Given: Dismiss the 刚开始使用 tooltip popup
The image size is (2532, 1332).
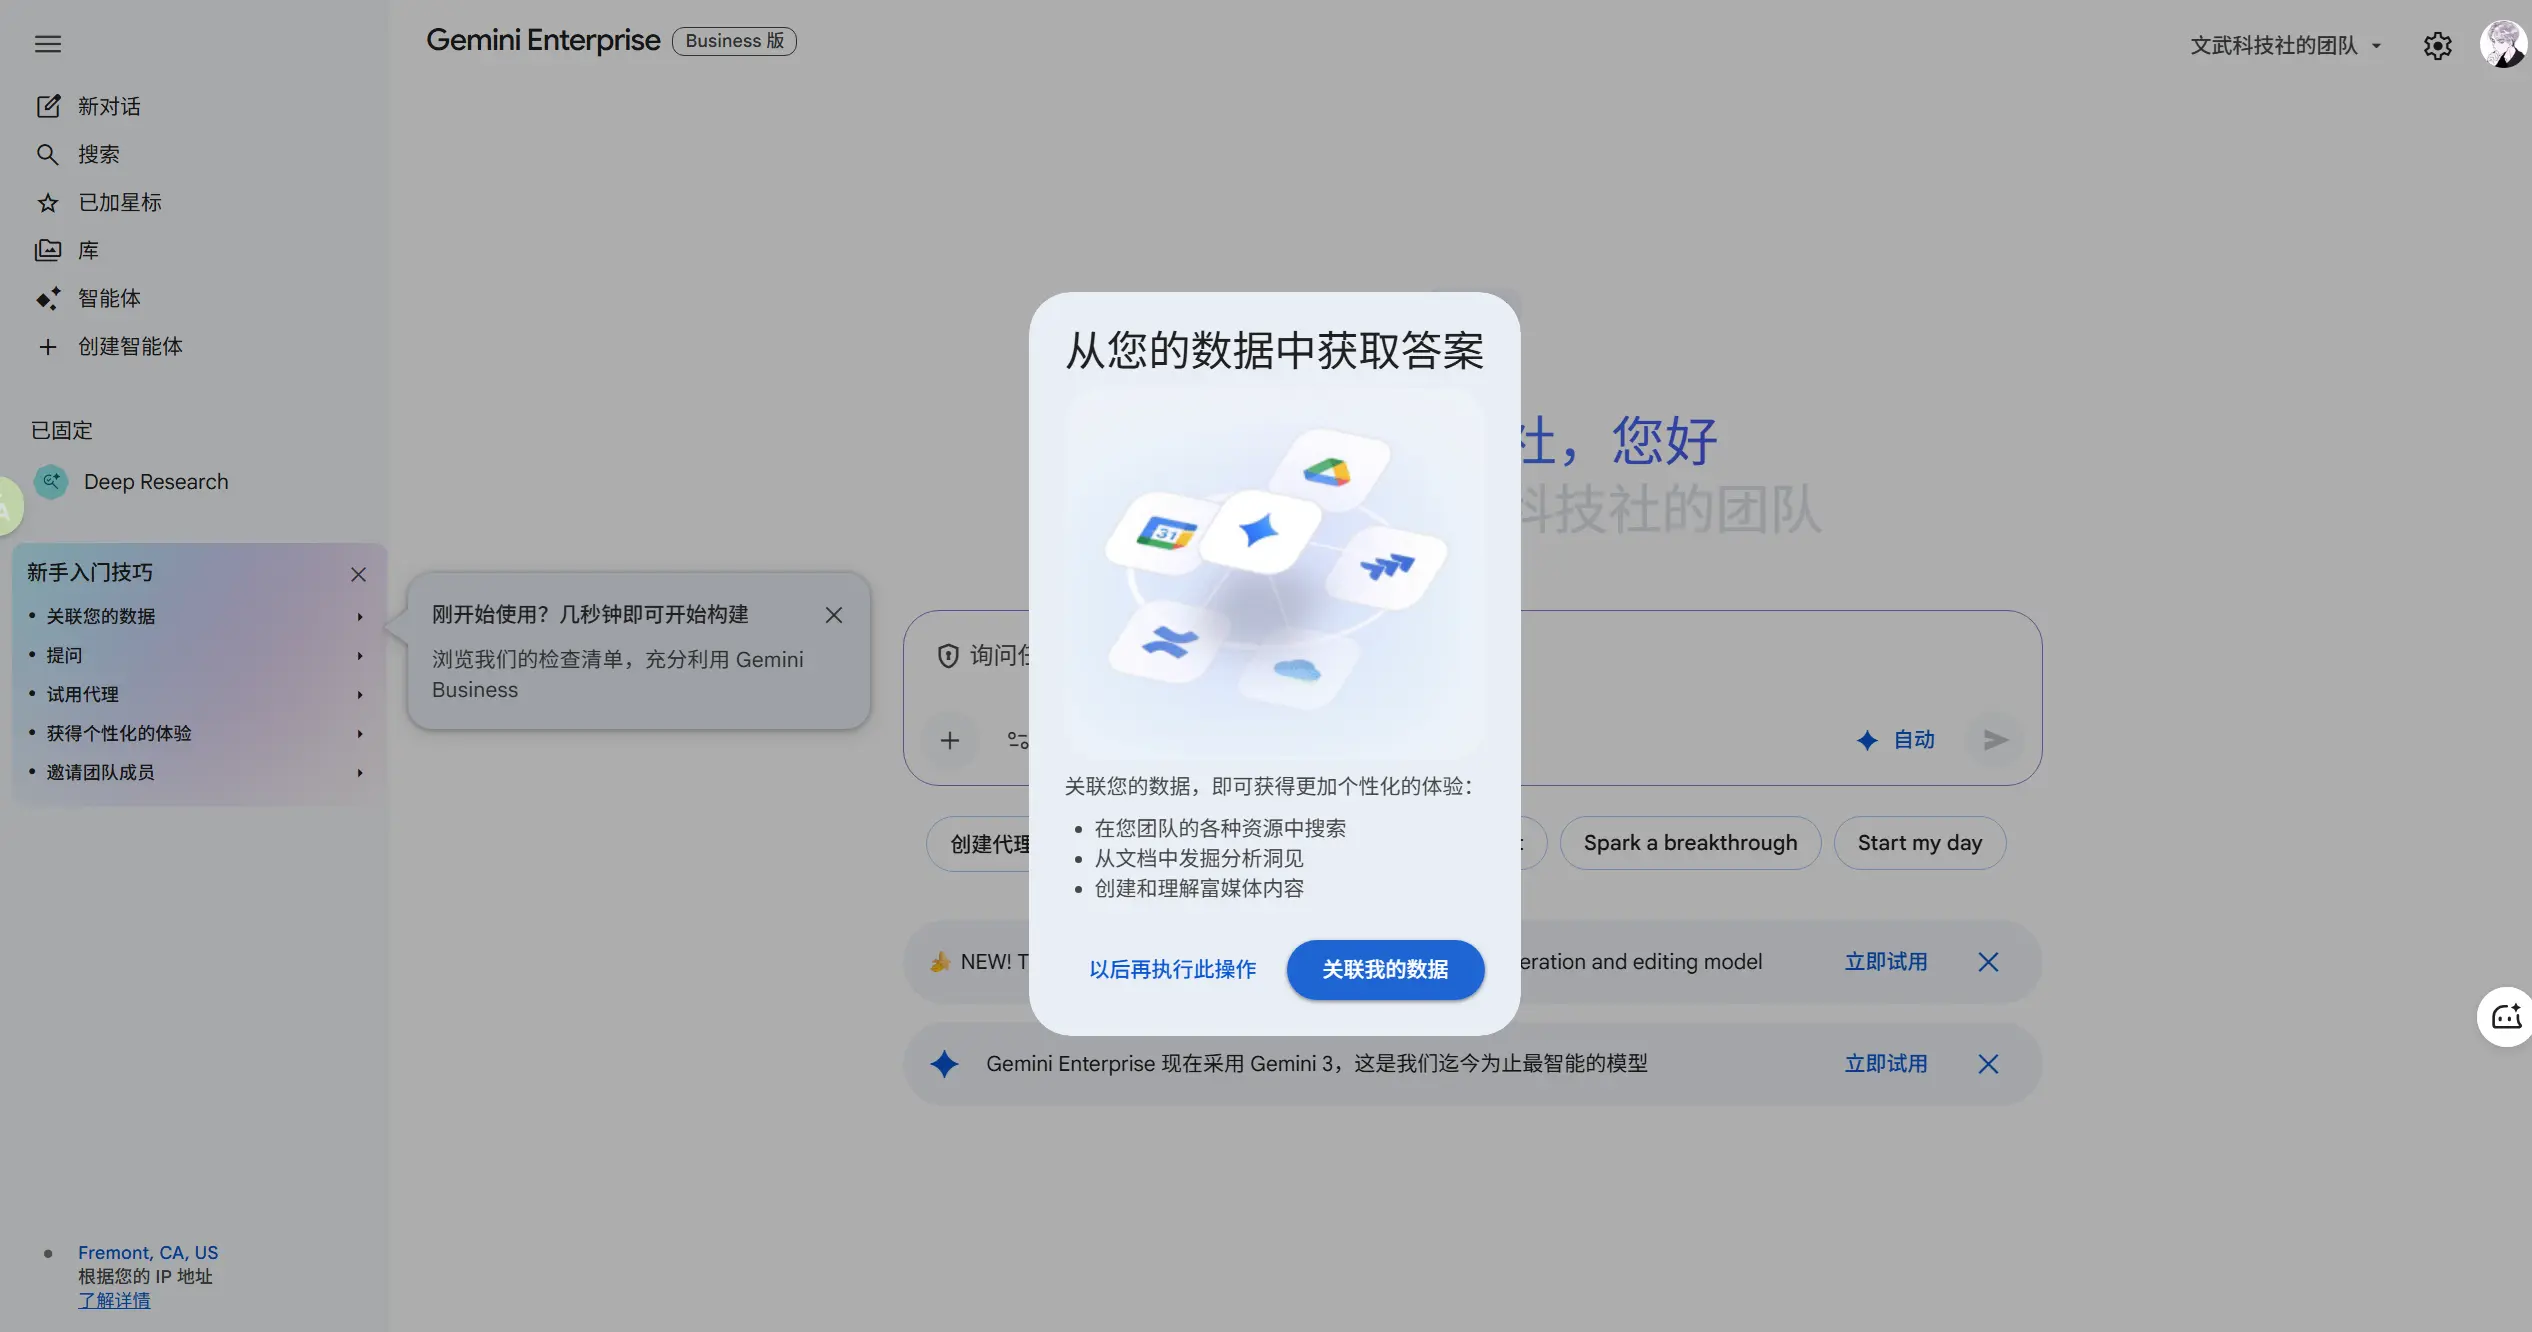Looking at the screenshot, I should coord(833,615).
